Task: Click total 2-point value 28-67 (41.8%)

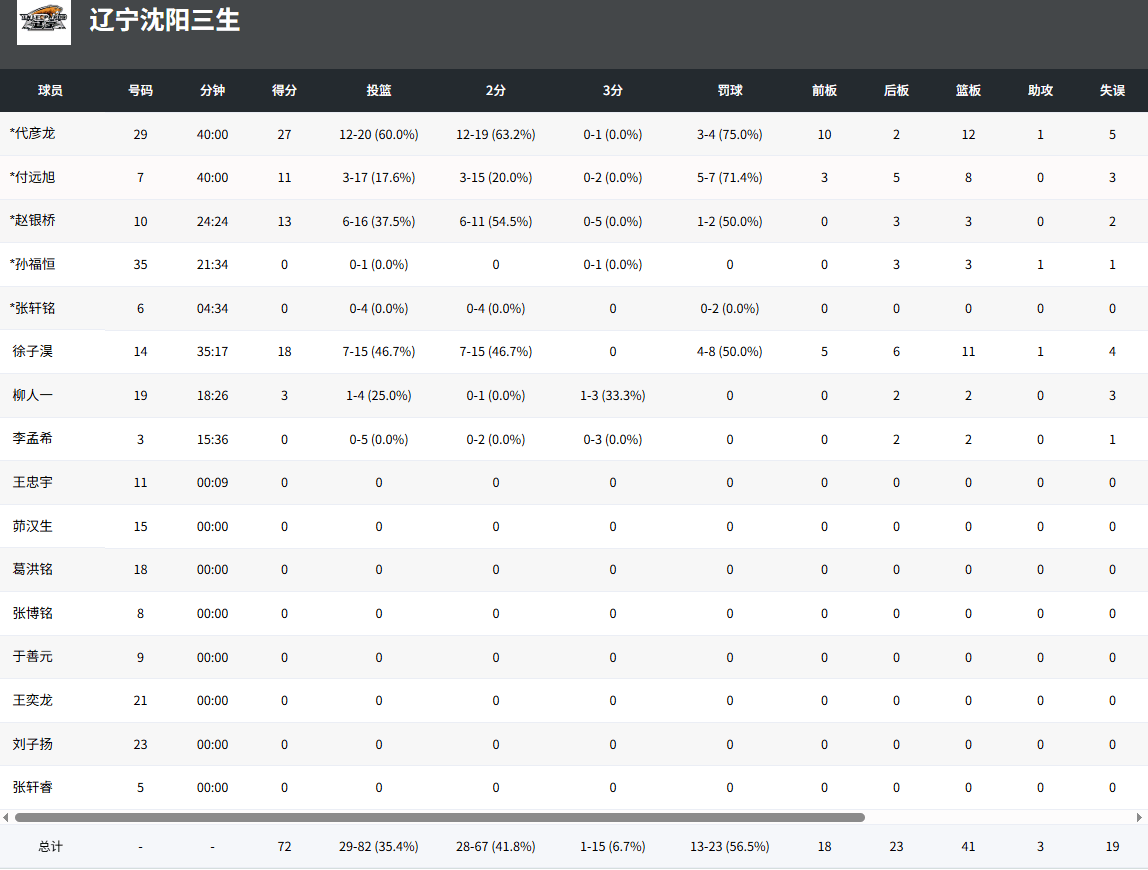Action: coord(496,847)
